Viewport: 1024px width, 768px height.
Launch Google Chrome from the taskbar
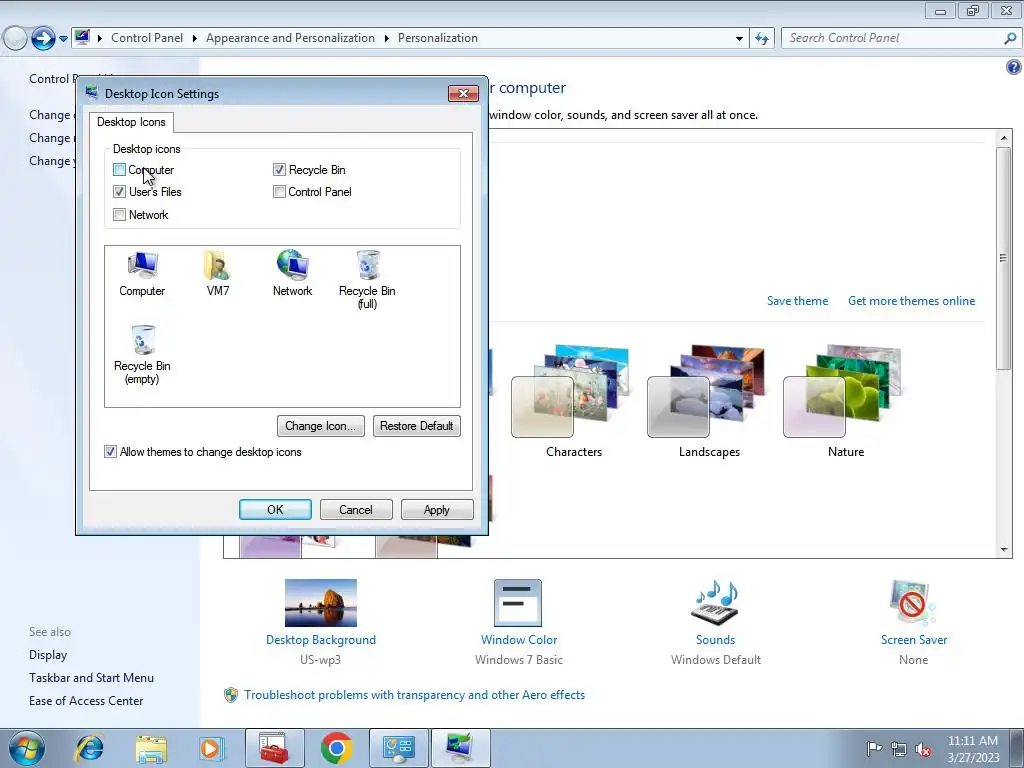click(336, 748)
